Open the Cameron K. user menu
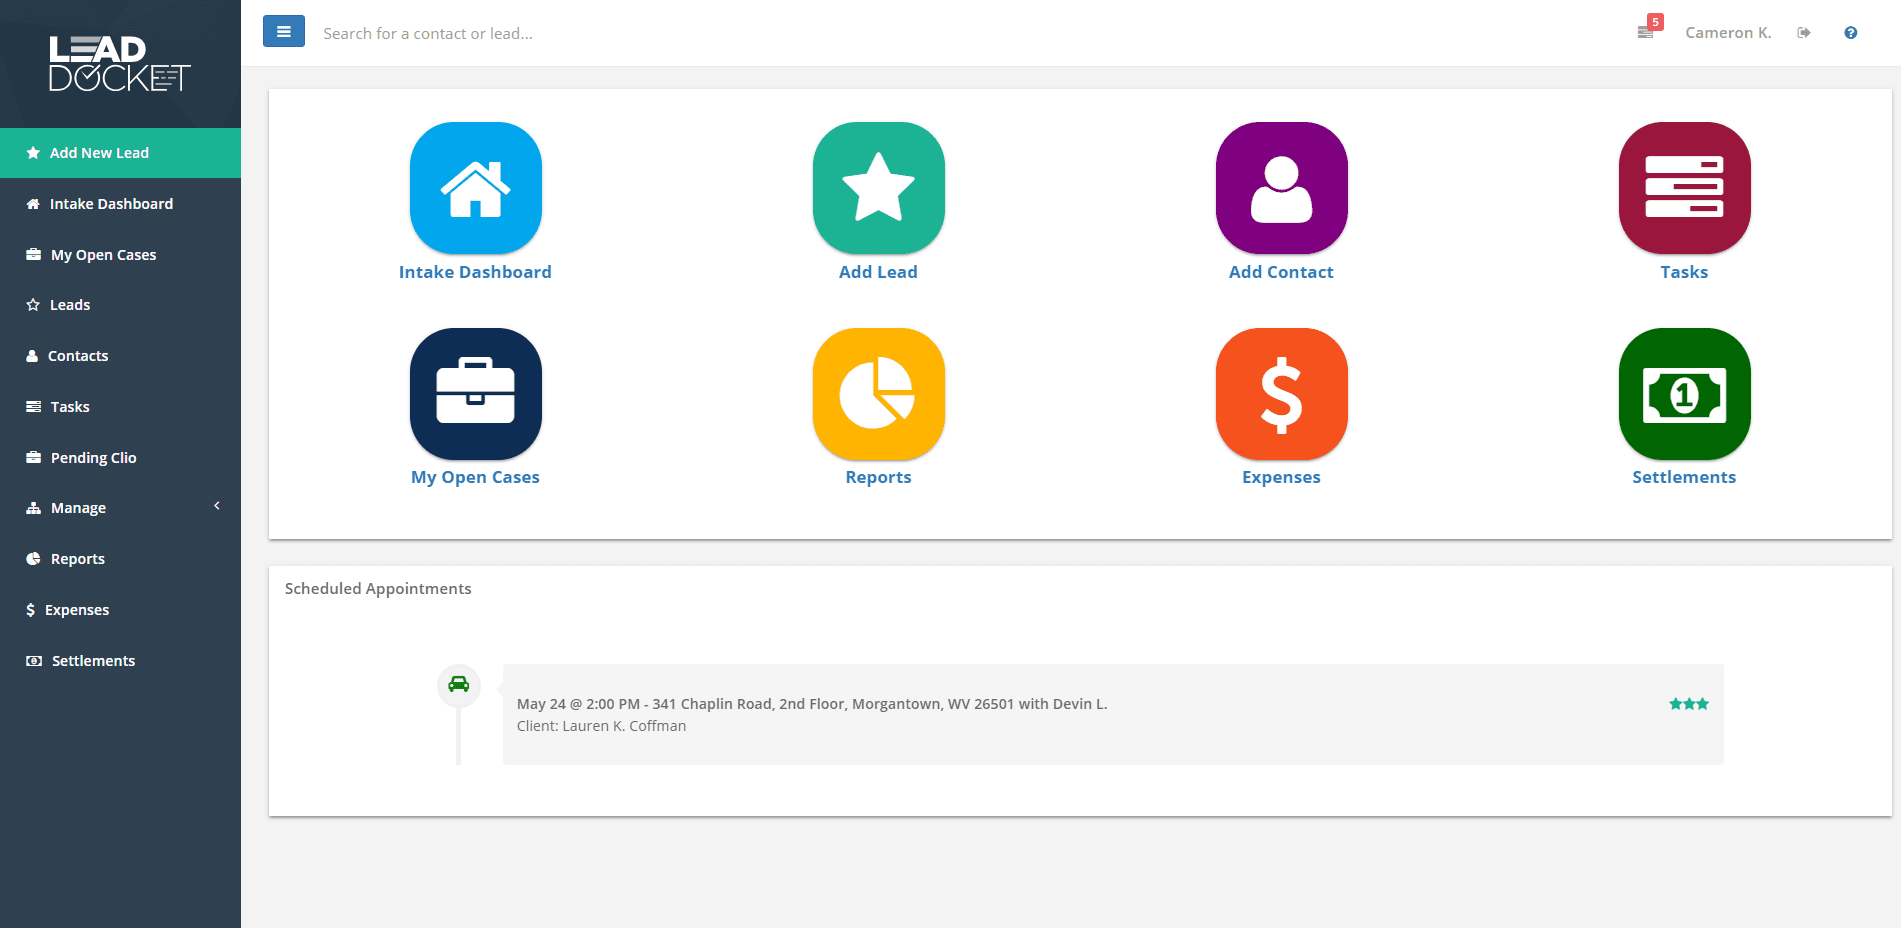This screenshot has width=1901, height=928. click(1728, 33)
